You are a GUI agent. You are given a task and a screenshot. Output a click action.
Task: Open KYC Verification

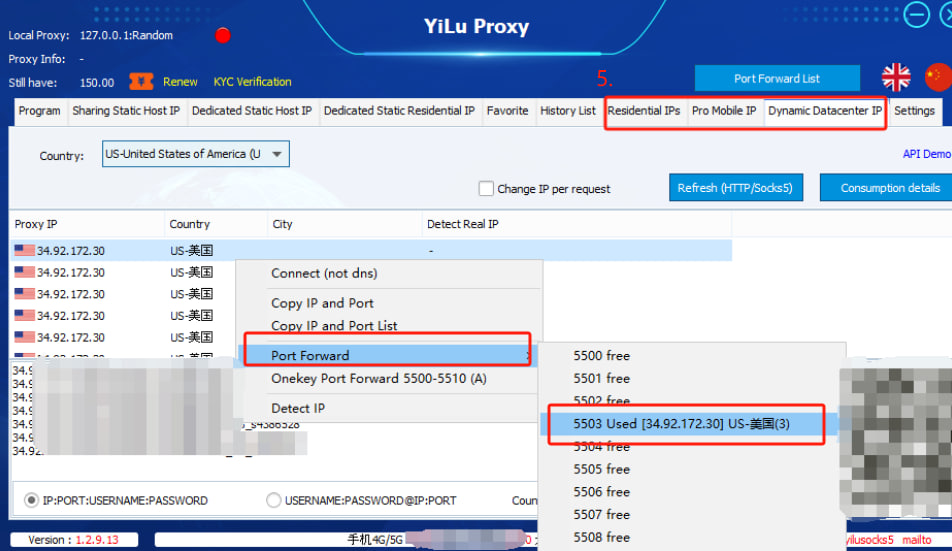pos(252,82)
